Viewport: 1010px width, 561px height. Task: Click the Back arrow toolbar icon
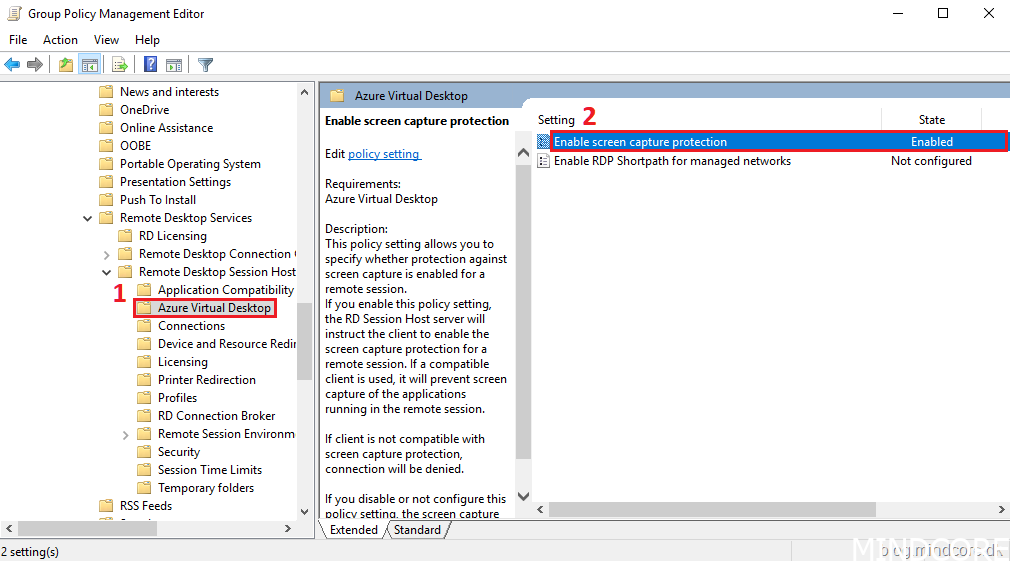pyautogui.click(x=12, y=65)
